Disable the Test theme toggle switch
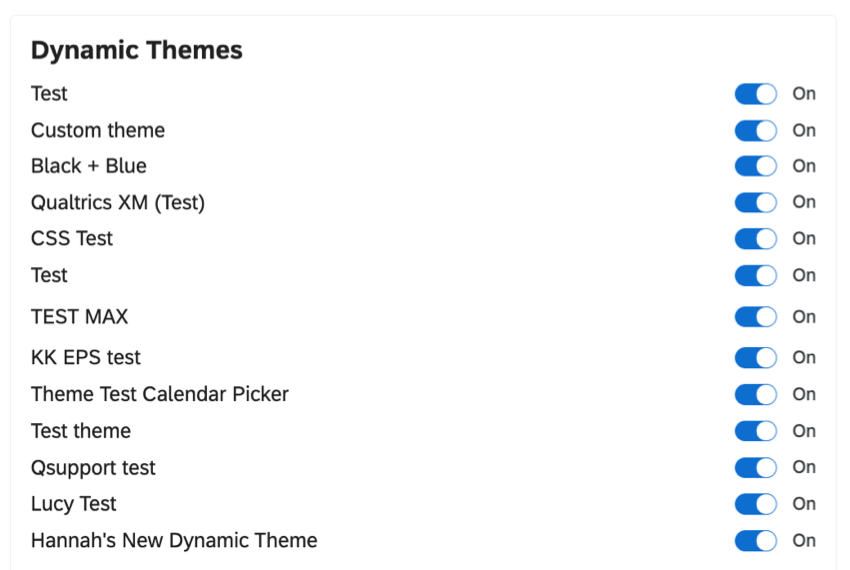This screenshot has width=850, height=570. click(756, 431)
